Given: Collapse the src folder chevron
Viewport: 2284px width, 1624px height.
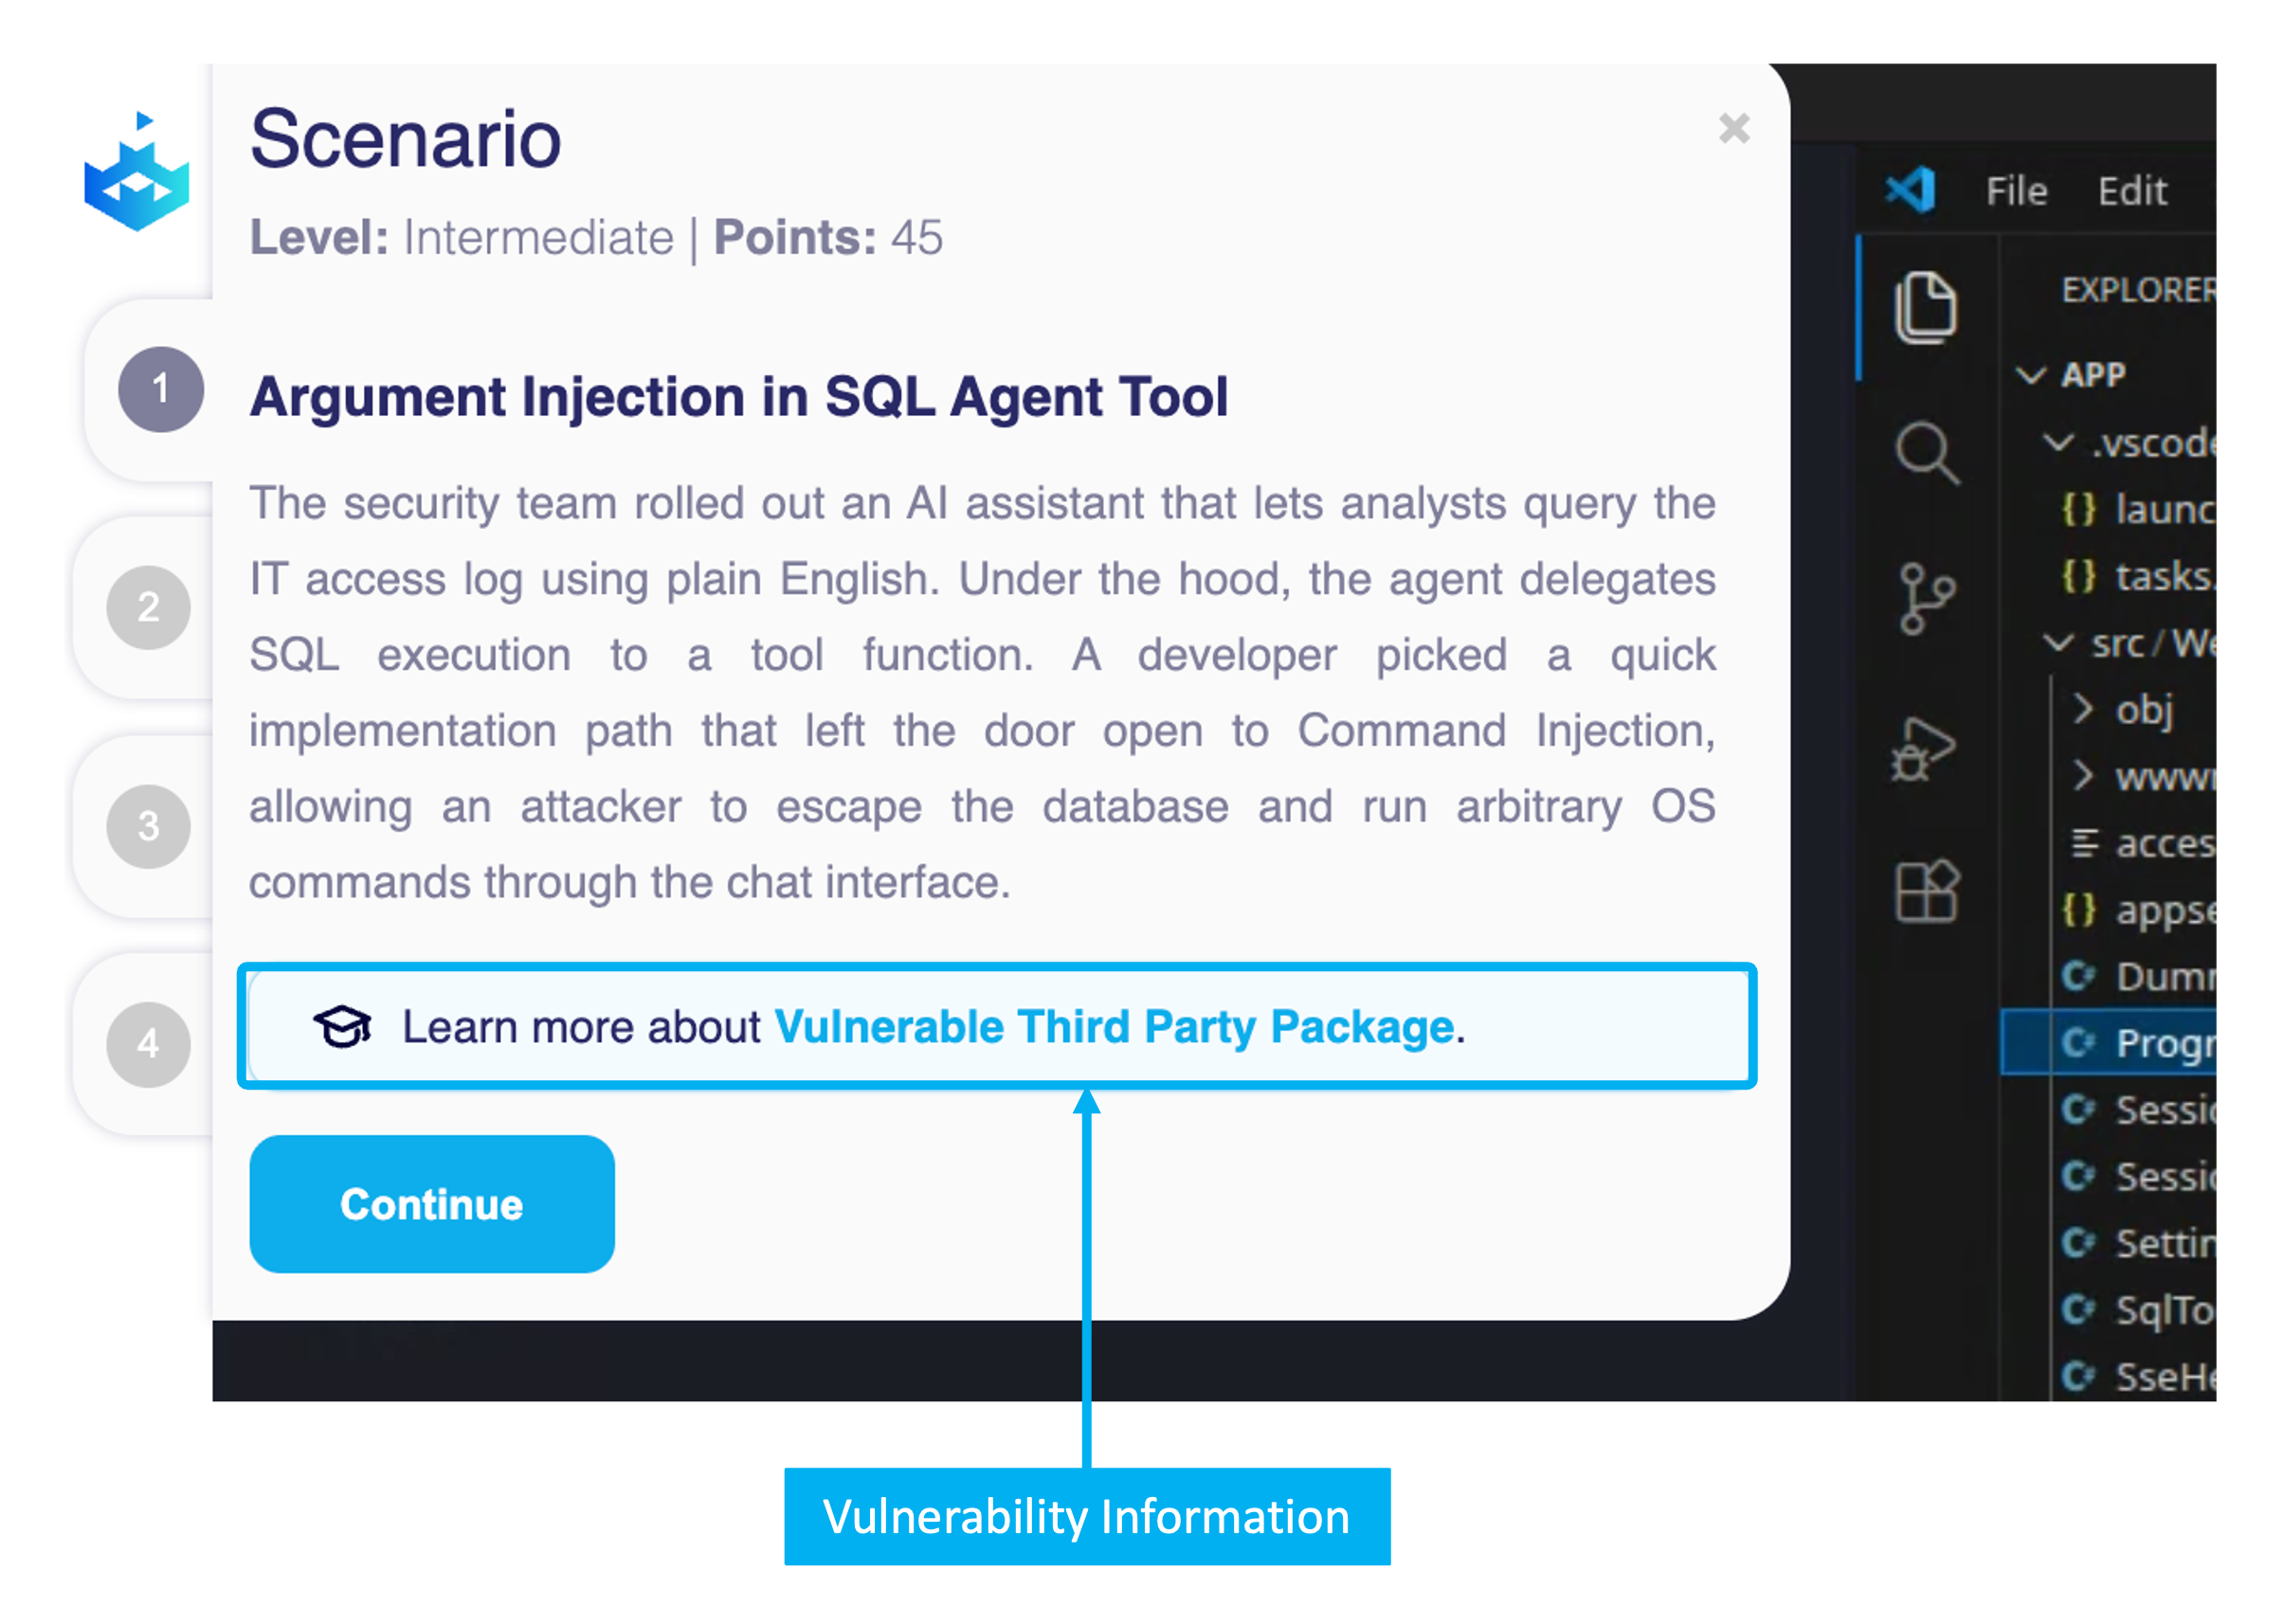Looking at the screenshot, I should 2057,643.
